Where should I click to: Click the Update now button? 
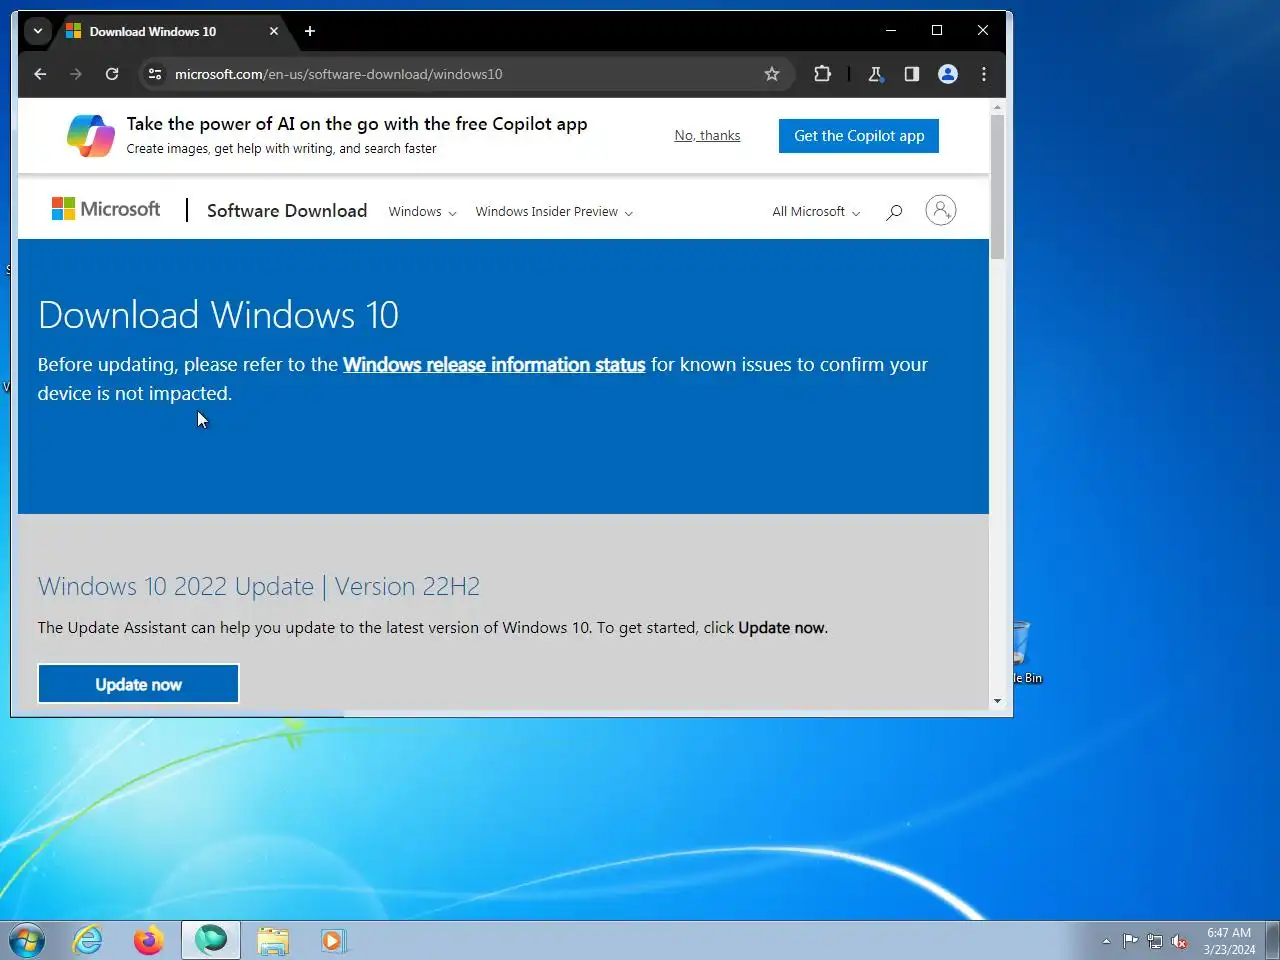coord(138,684)
